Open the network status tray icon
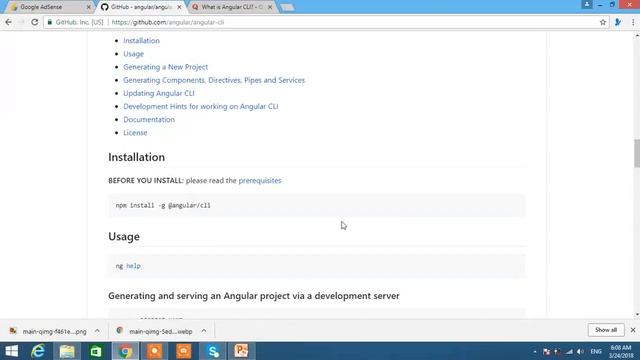 (569, 351)
